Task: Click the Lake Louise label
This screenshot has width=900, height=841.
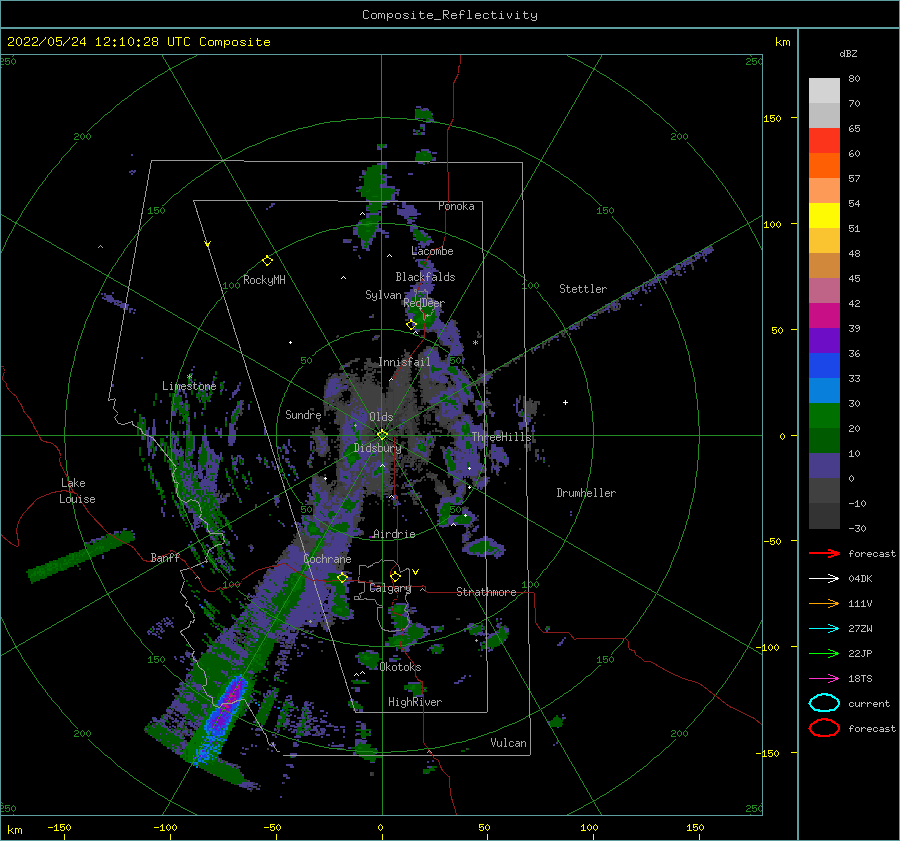Action: 77,491
